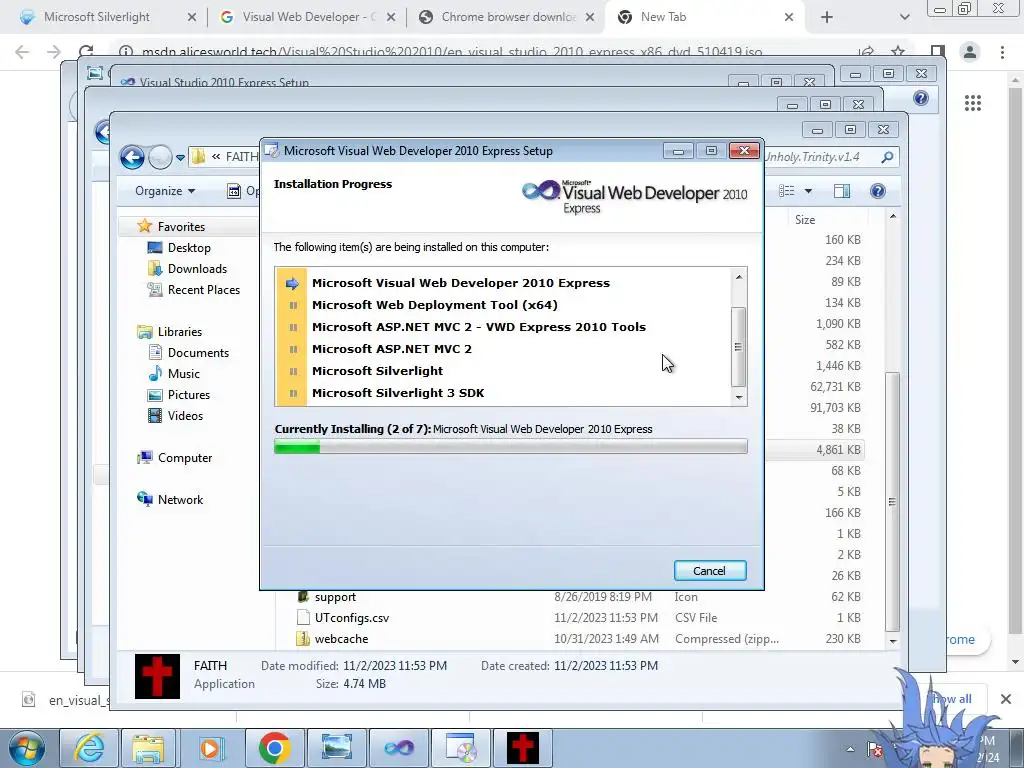Click the arrow icon beside Visual Web Developer 2010 Express
The height and width of the screenshot is (768, 1024).
(x=292, y=283)
